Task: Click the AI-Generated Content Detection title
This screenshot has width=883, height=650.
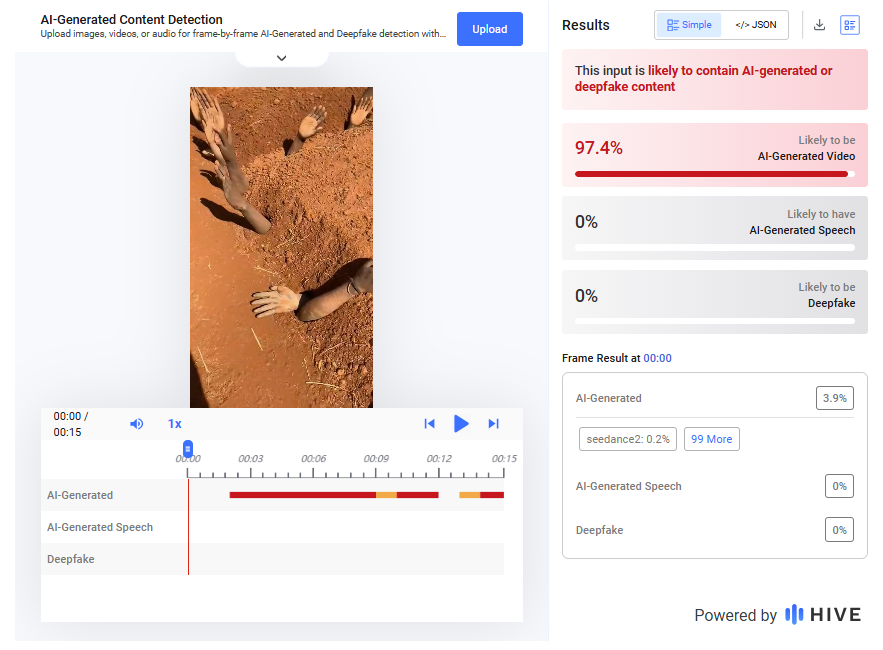Action: coord(132,19)
